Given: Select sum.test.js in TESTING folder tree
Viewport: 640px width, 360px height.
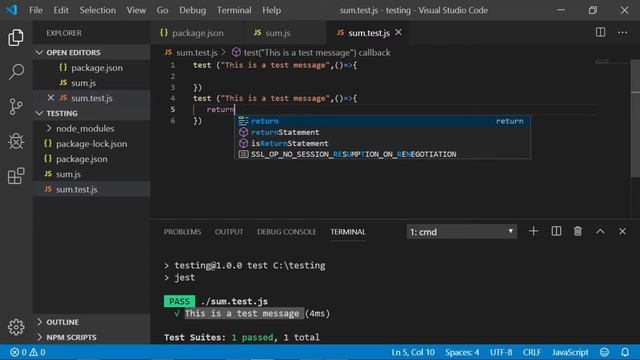Looking at the screenshot, I should pos(92,189).
